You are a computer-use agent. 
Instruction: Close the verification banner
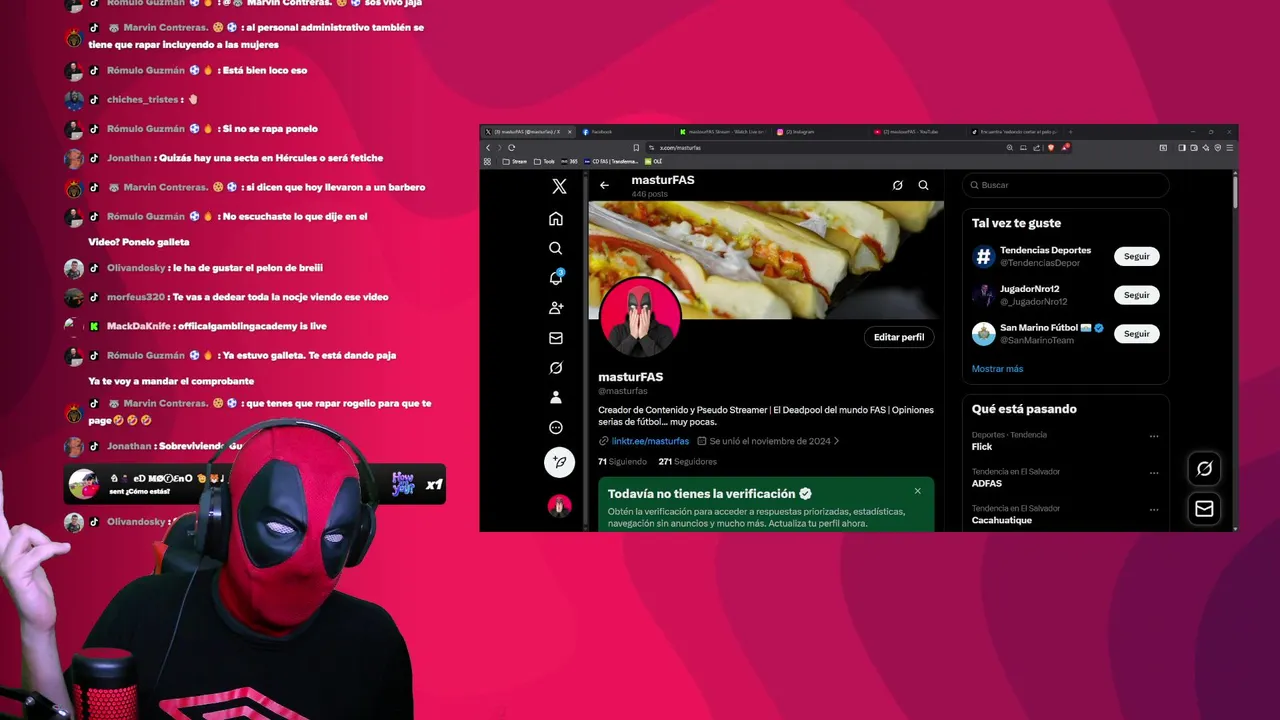[917, 491]
